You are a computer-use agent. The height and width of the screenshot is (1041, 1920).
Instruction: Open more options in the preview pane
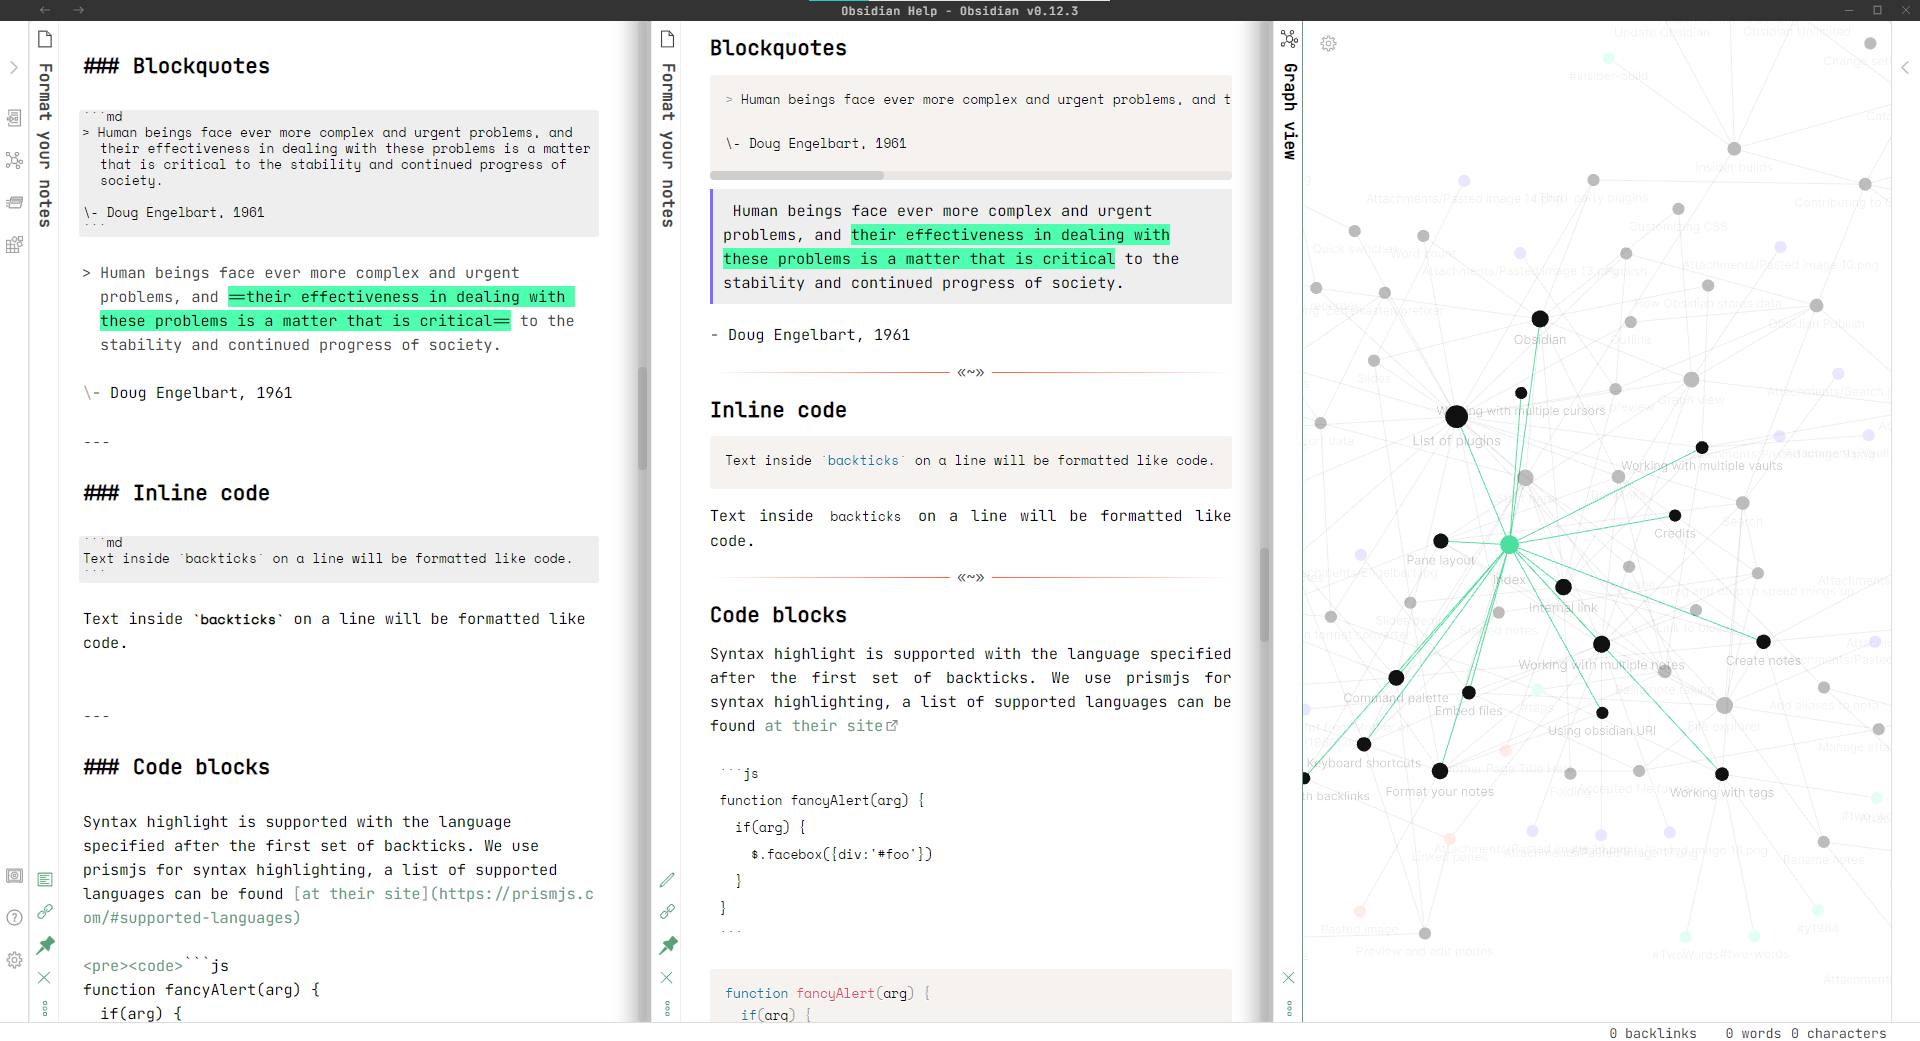pos(668,1008)
